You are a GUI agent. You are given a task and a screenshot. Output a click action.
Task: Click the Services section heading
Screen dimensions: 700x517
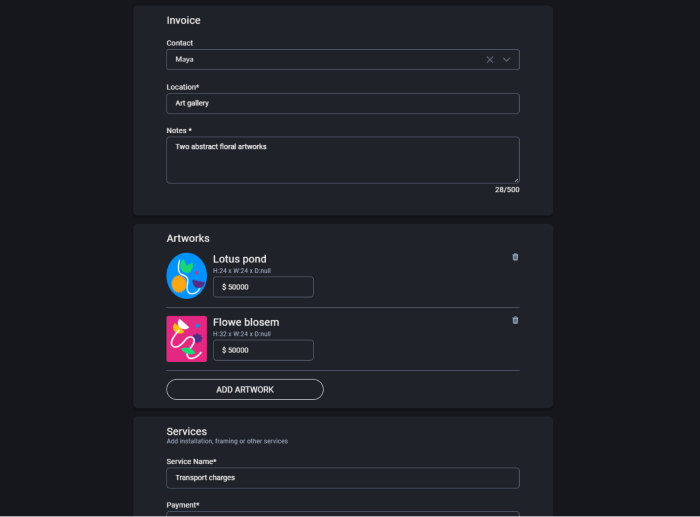(x=187, y=432)
